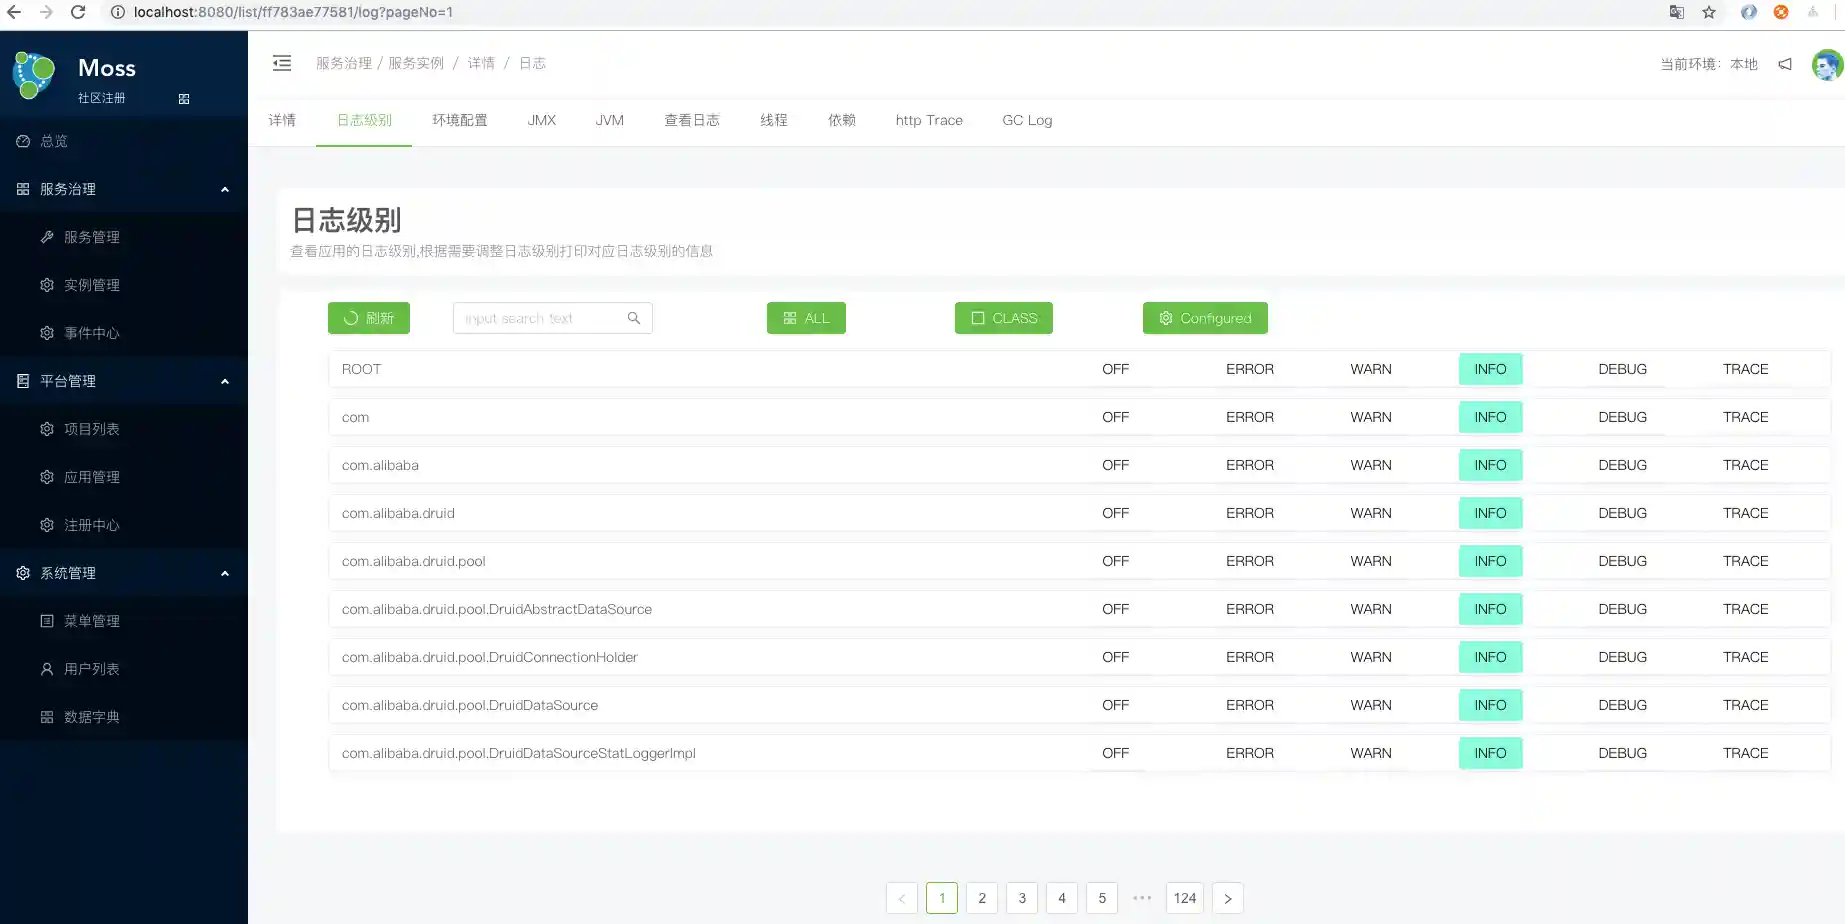Collapse the 平台管理 sidebar section
1845x924 pixels.
[x=224, y=381]
